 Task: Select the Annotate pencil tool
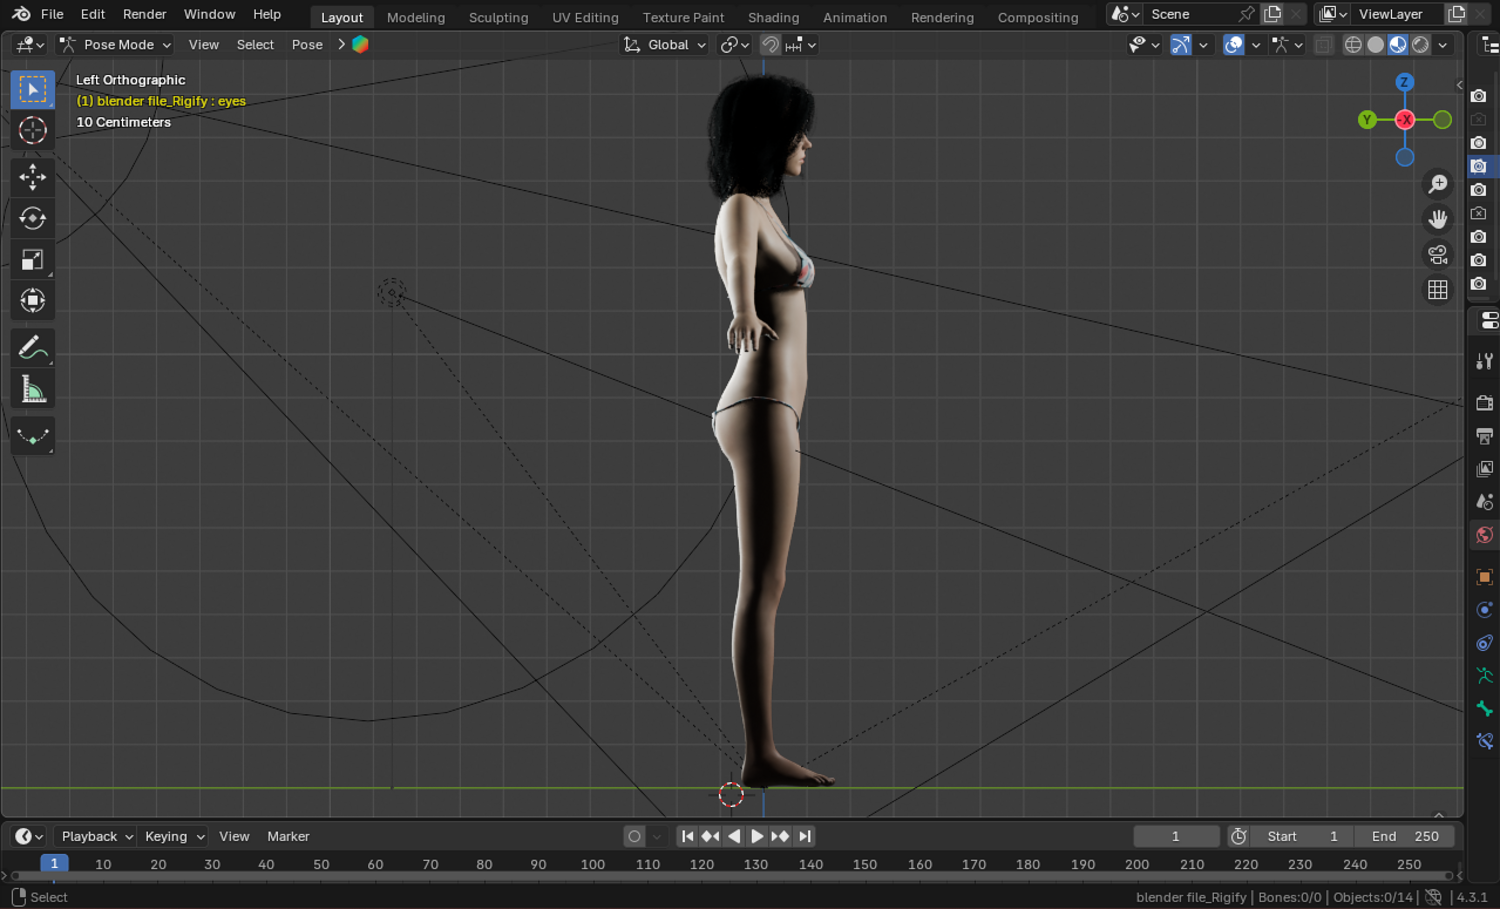(33, 348)
